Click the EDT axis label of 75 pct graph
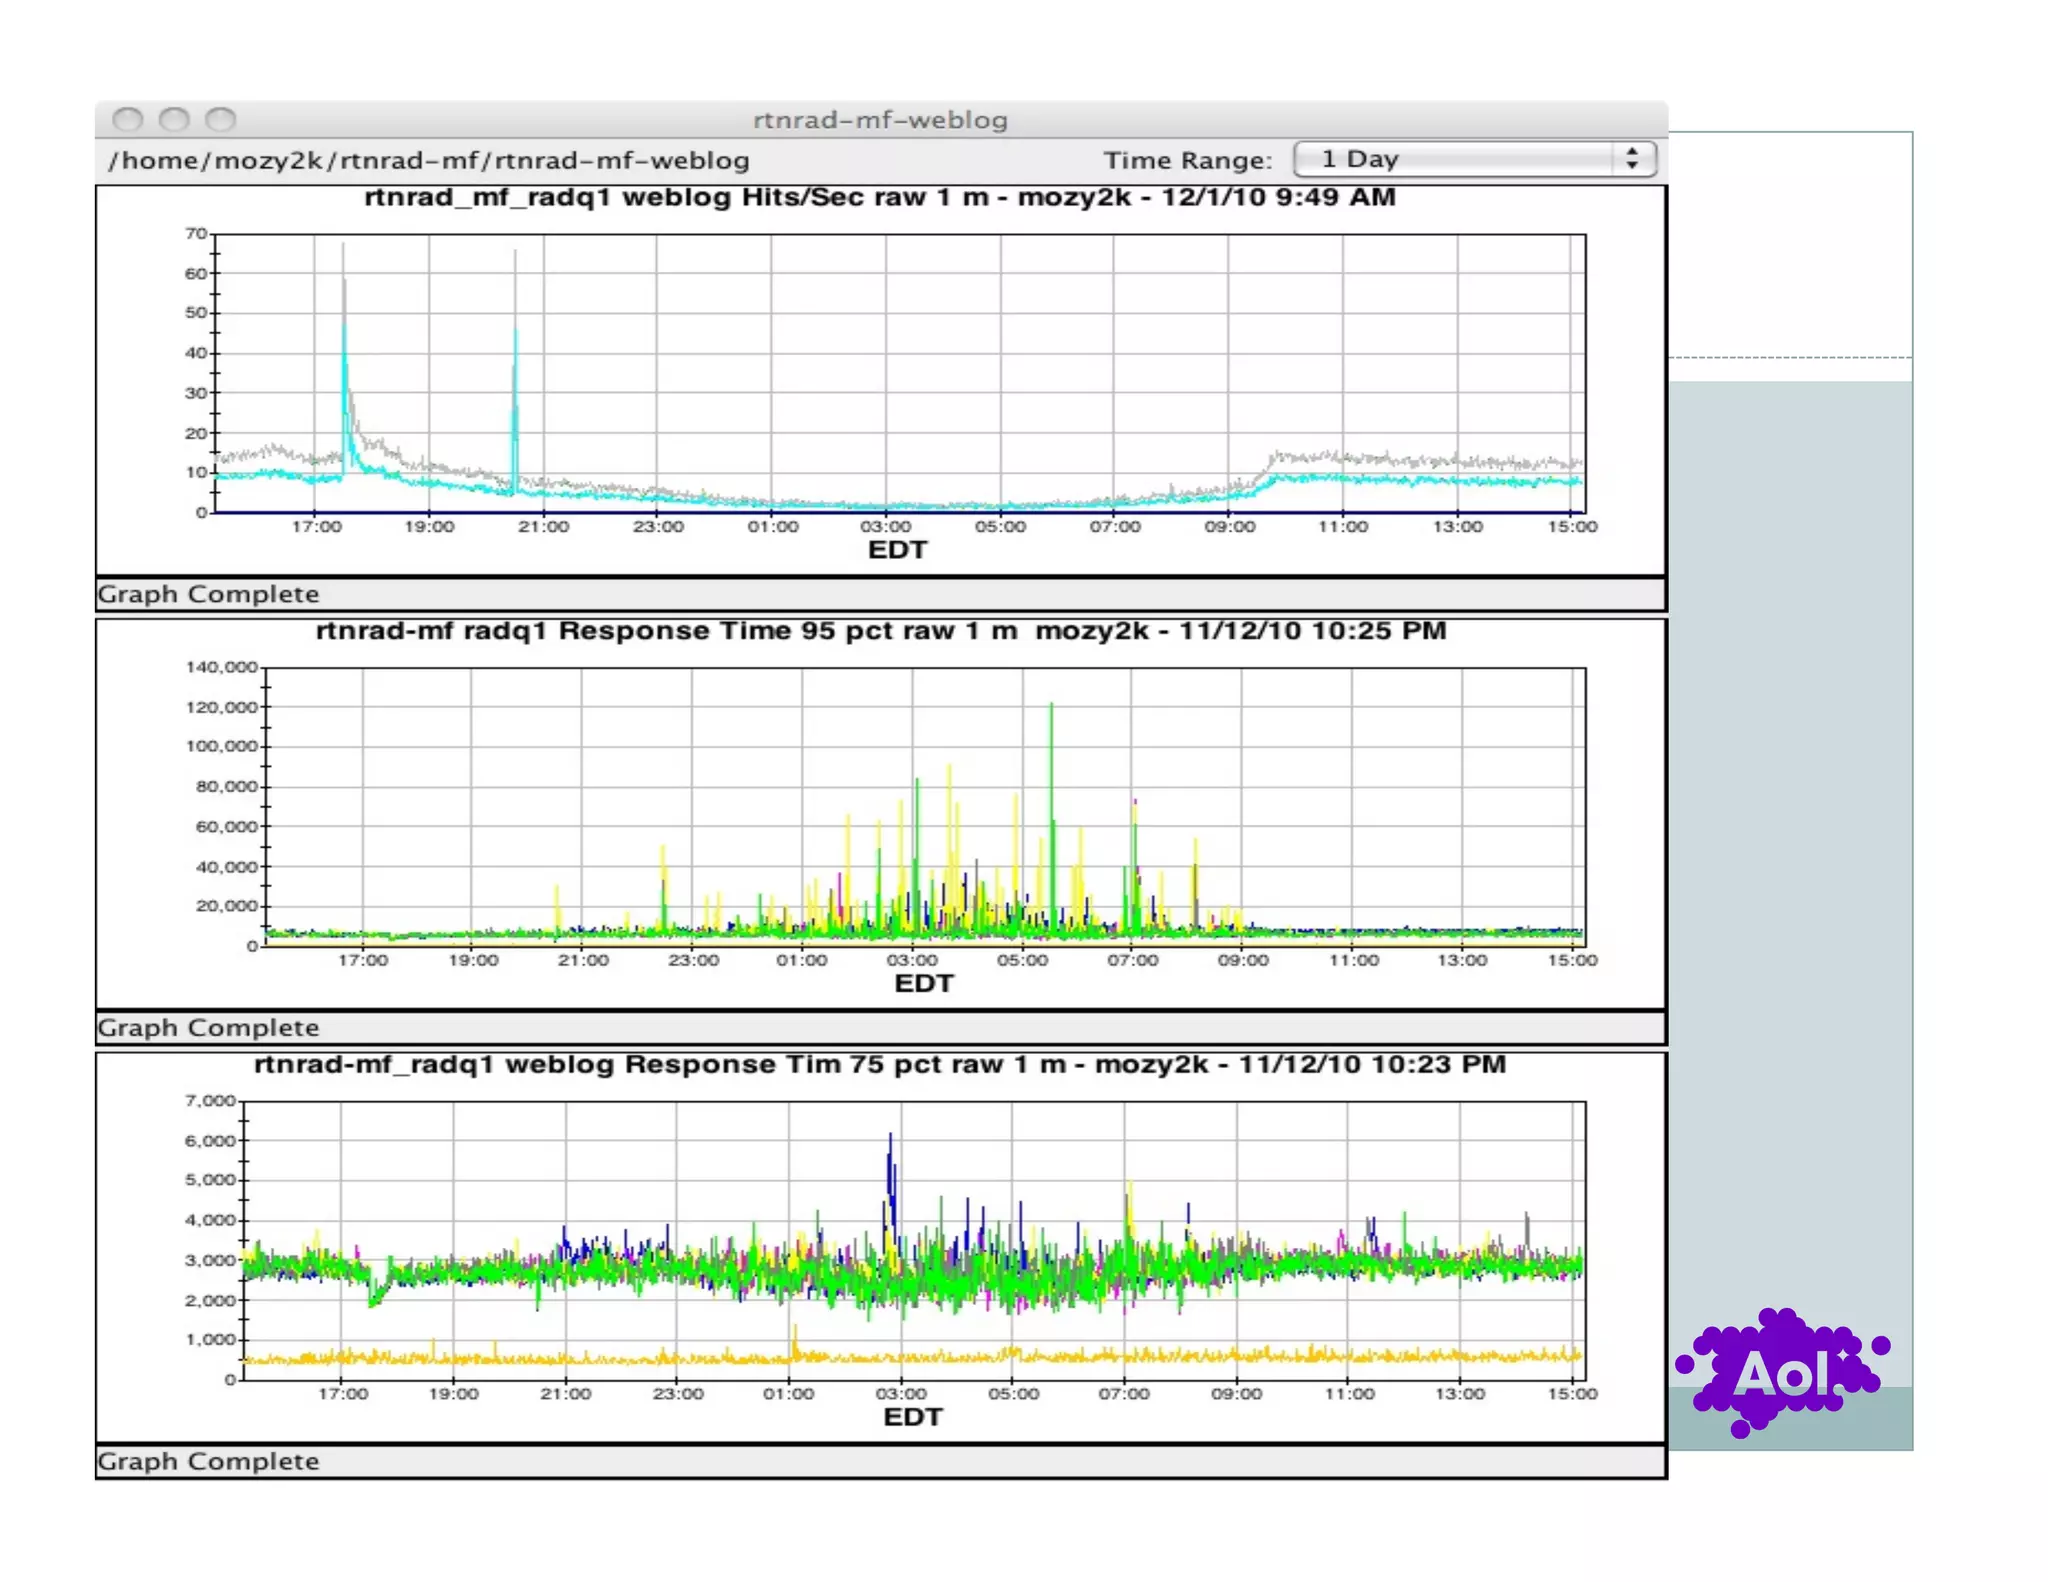Viewport: 2048px width, 1582px height. pyautogui.click(x=912, y=1418)
